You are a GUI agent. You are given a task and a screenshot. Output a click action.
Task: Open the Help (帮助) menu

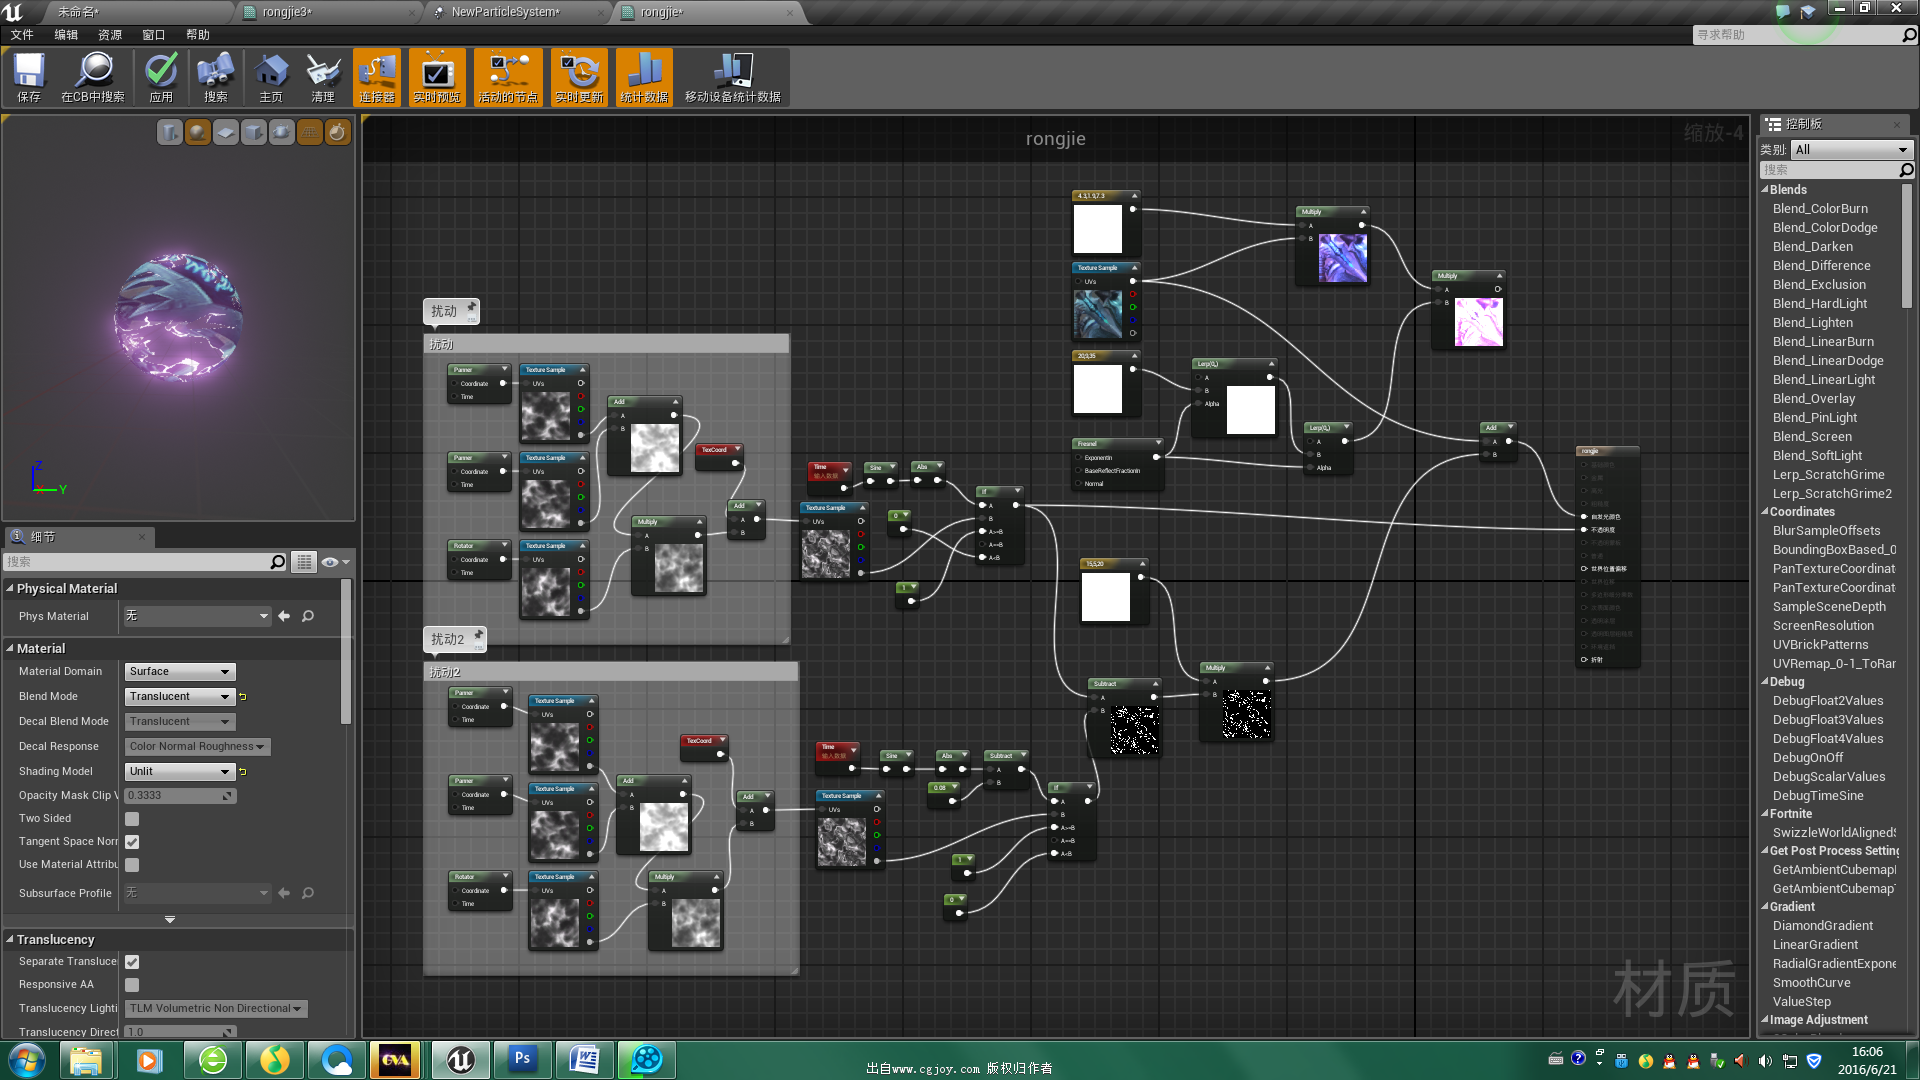[x=198, y=35]
